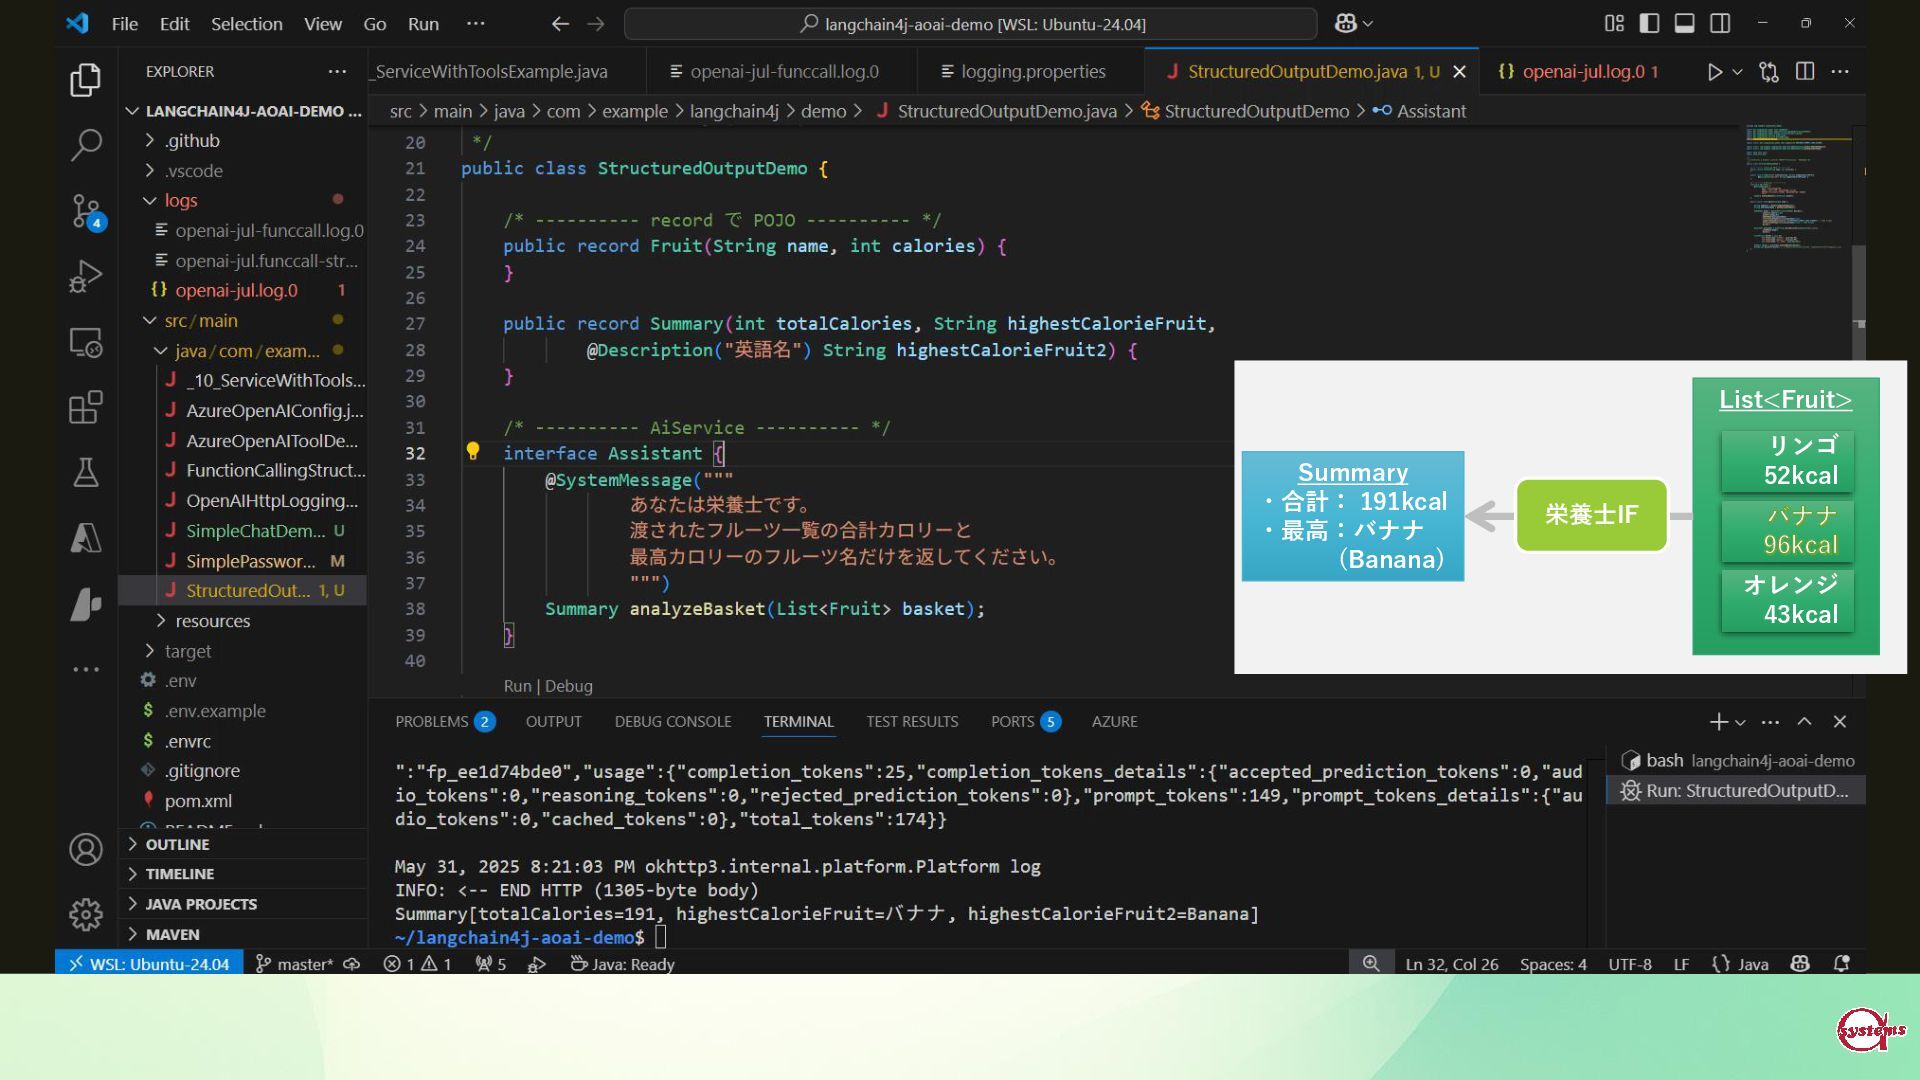Toggle the primary side bar visibility

1650,23
